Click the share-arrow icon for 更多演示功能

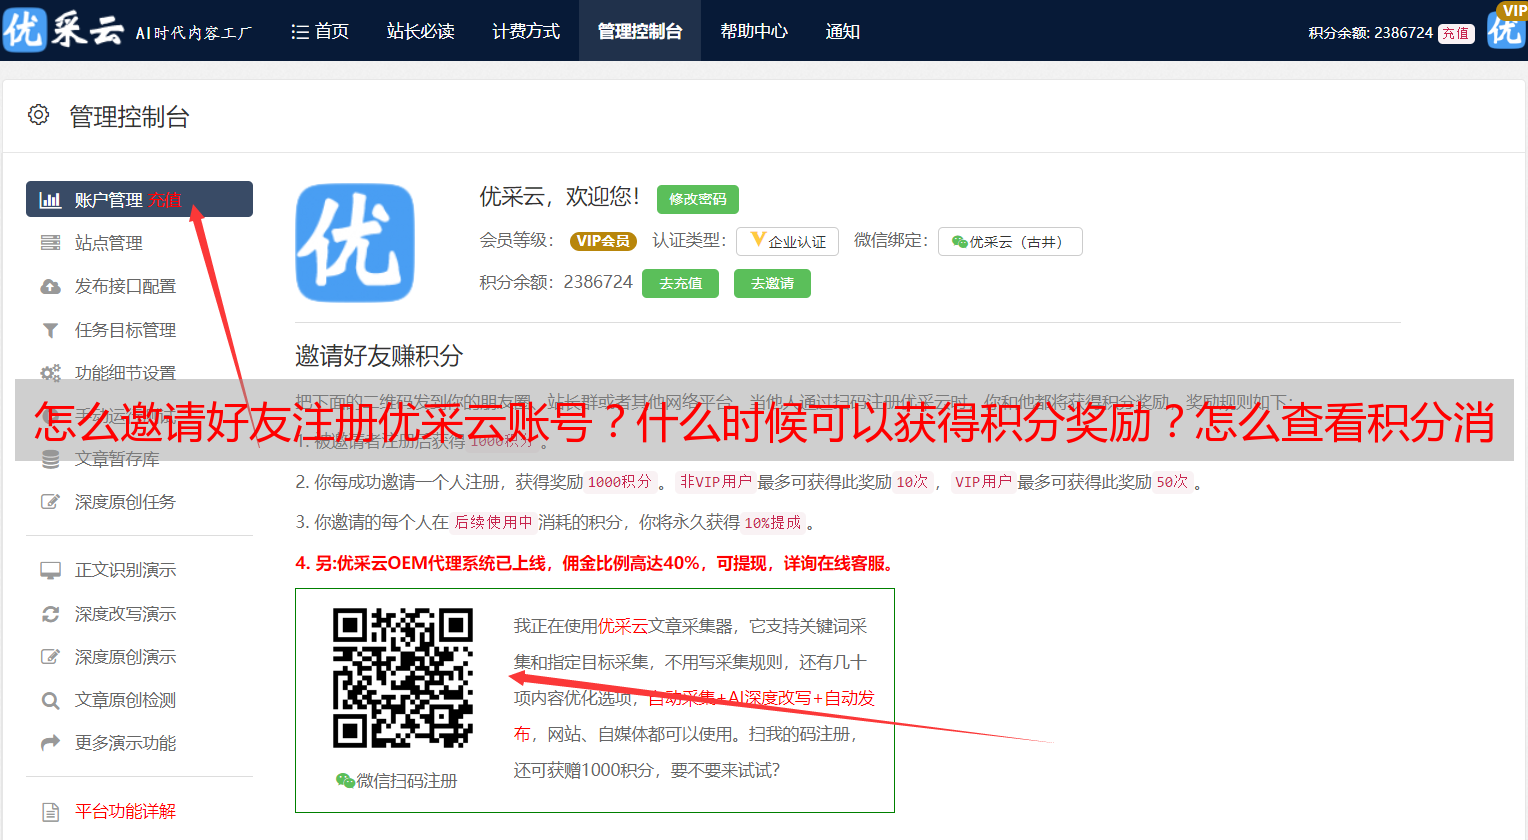(x=50, y=743)
